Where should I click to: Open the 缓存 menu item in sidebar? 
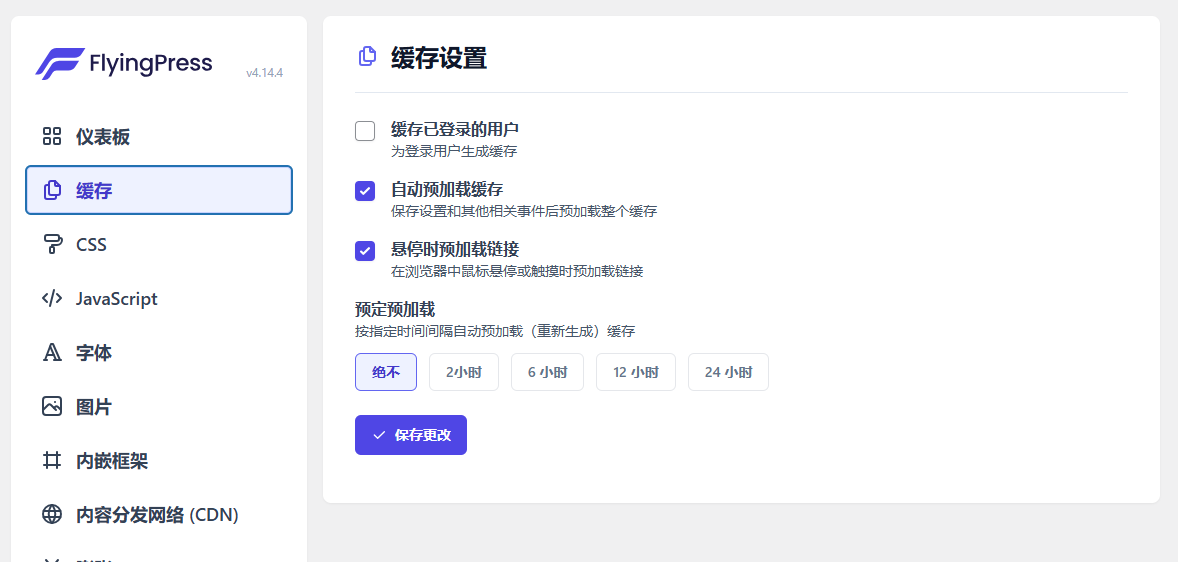click(x=159, y=190)
